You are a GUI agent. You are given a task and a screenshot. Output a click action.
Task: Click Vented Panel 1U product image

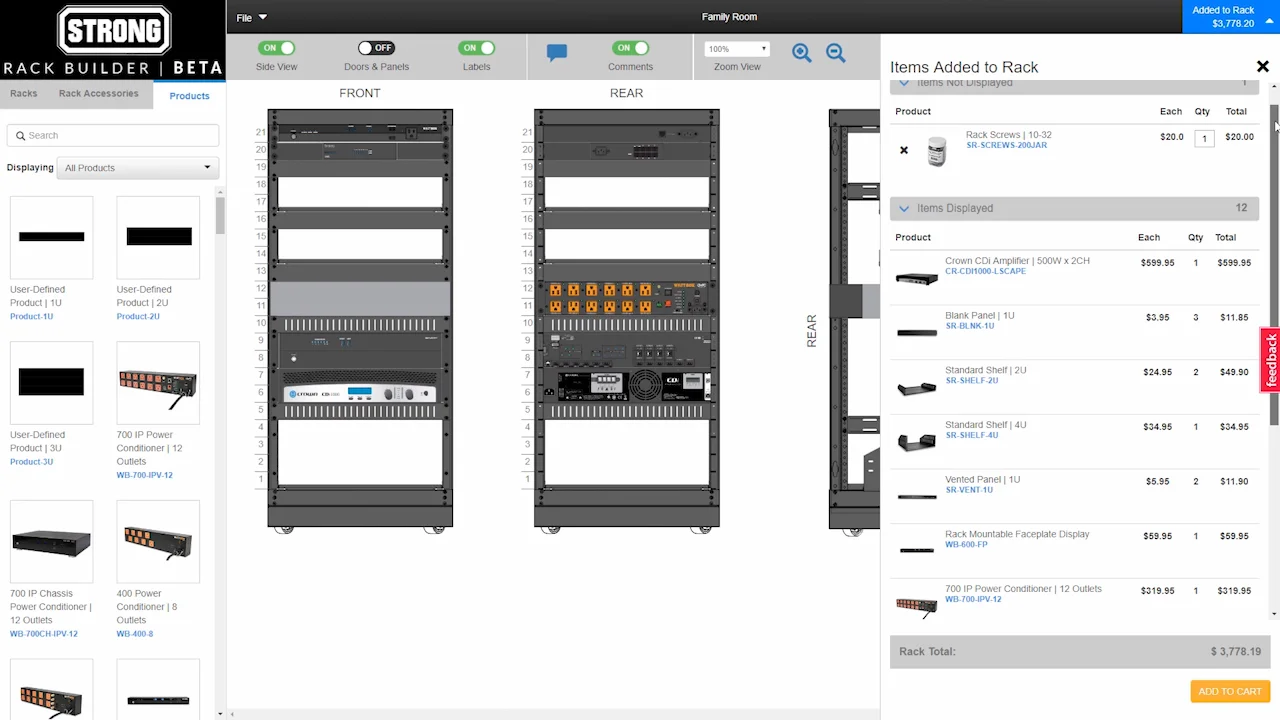(917, 497)
